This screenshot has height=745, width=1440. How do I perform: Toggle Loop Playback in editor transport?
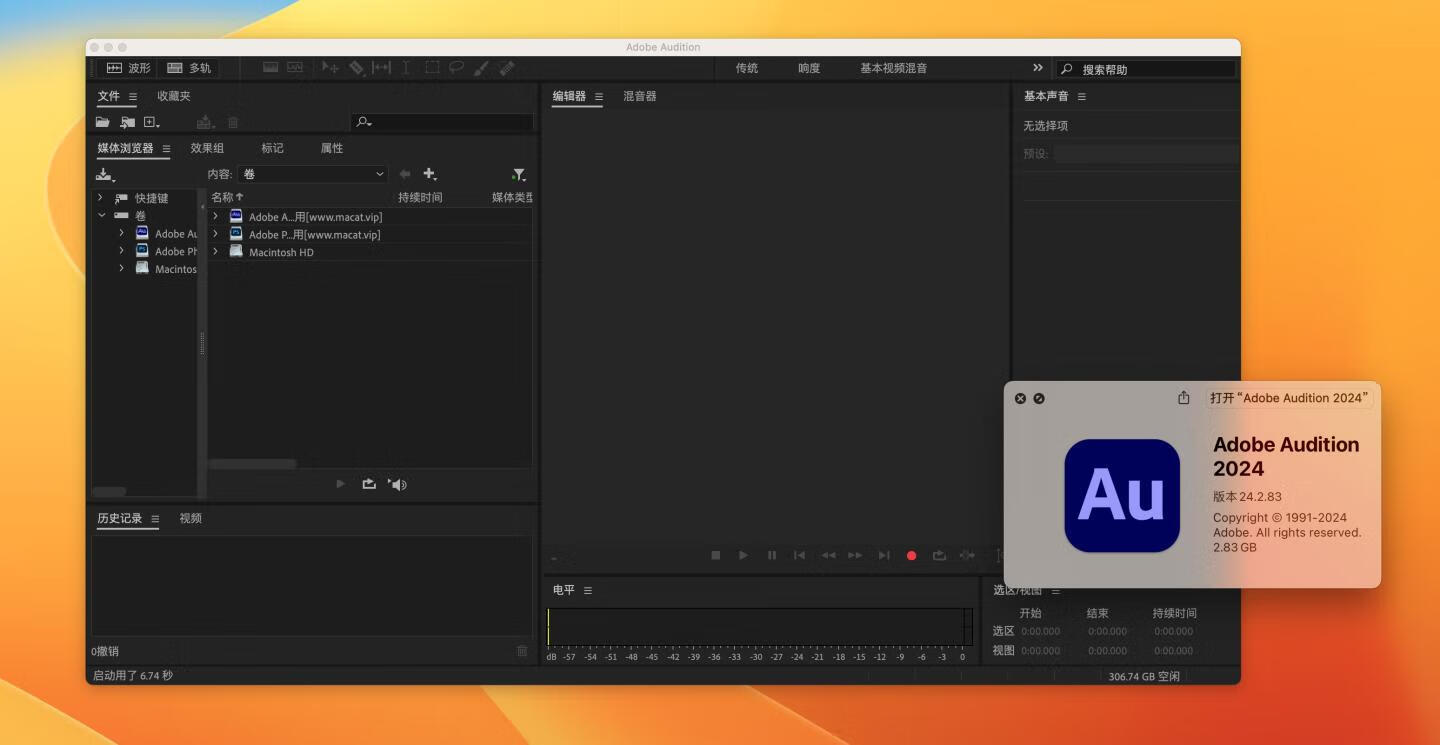pos(939,555)
